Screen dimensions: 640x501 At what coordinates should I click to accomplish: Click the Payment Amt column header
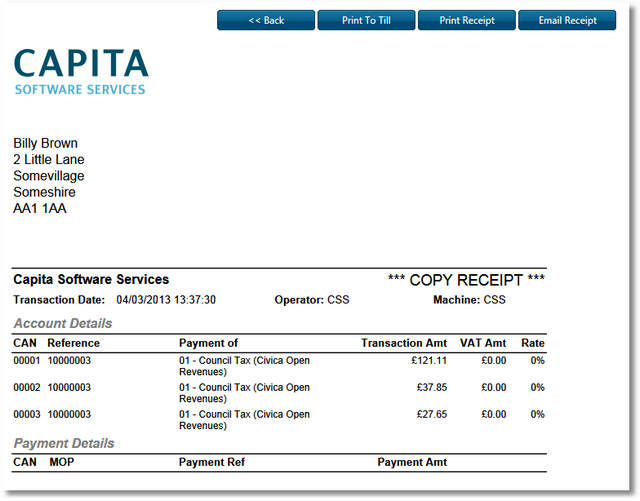point(412,462)
